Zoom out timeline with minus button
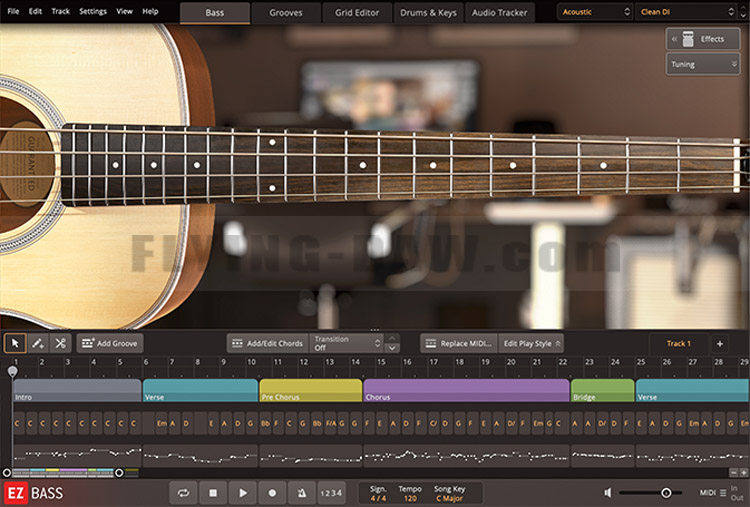The width and height of the screenshot is (750, 507). coord(734,473)
